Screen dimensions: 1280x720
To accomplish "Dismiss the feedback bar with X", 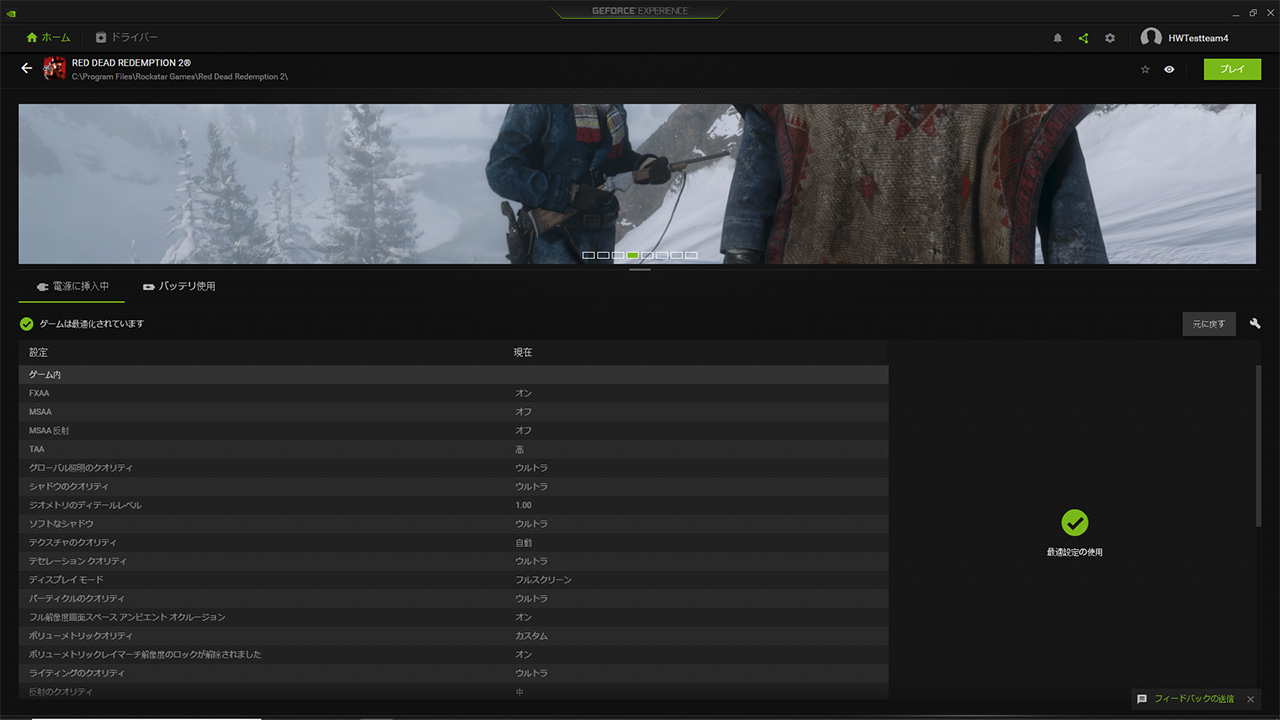I will pos(1250,699).
